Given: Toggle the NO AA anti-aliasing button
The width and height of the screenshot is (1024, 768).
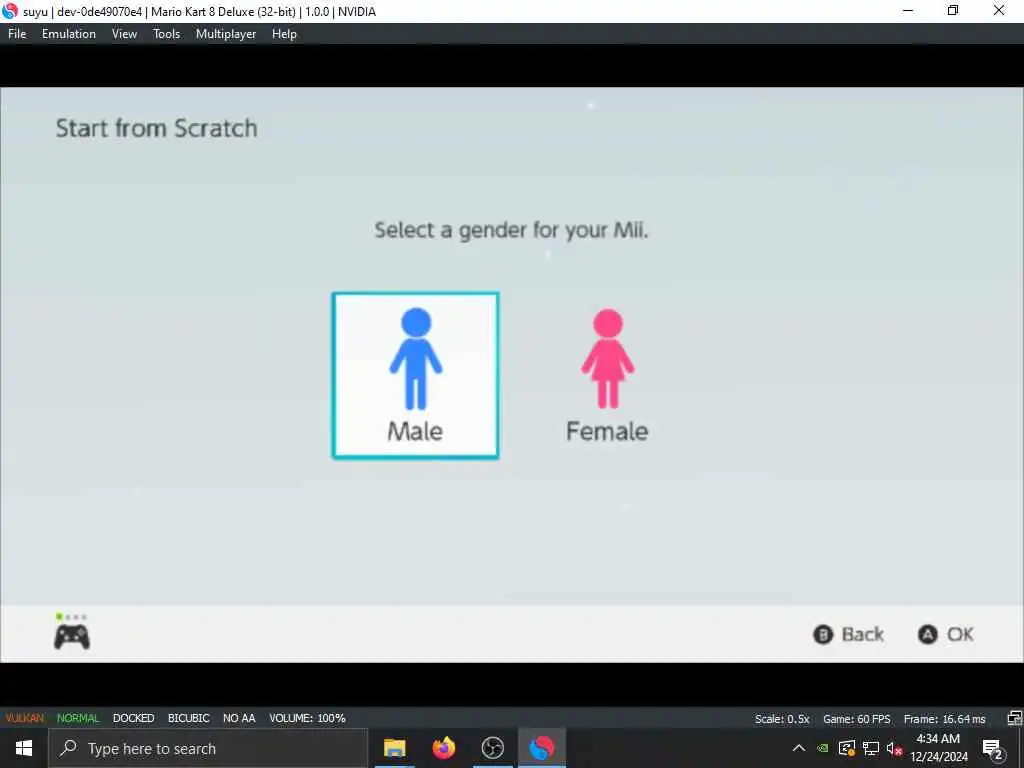Looking at the screenshot, I should [x=239, y=718].
